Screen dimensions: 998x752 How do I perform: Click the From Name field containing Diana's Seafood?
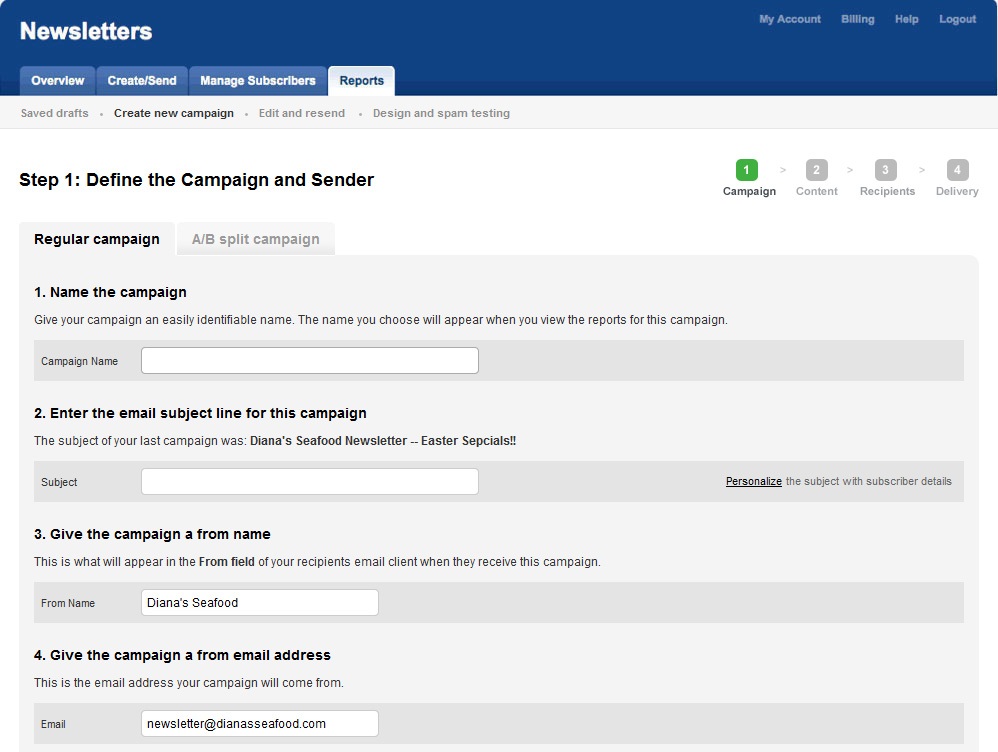(x=260, y=602)
